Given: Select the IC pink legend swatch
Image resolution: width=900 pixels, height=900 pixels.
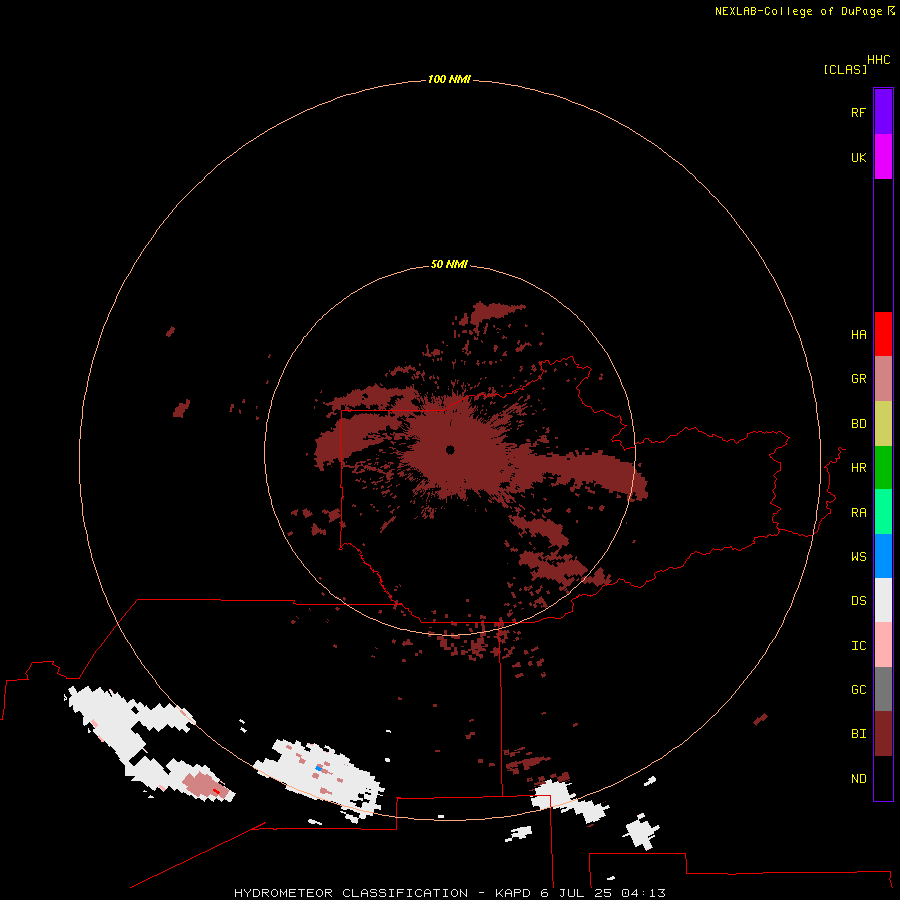Looking at the screenshot, I should click(x=883, y=645).
